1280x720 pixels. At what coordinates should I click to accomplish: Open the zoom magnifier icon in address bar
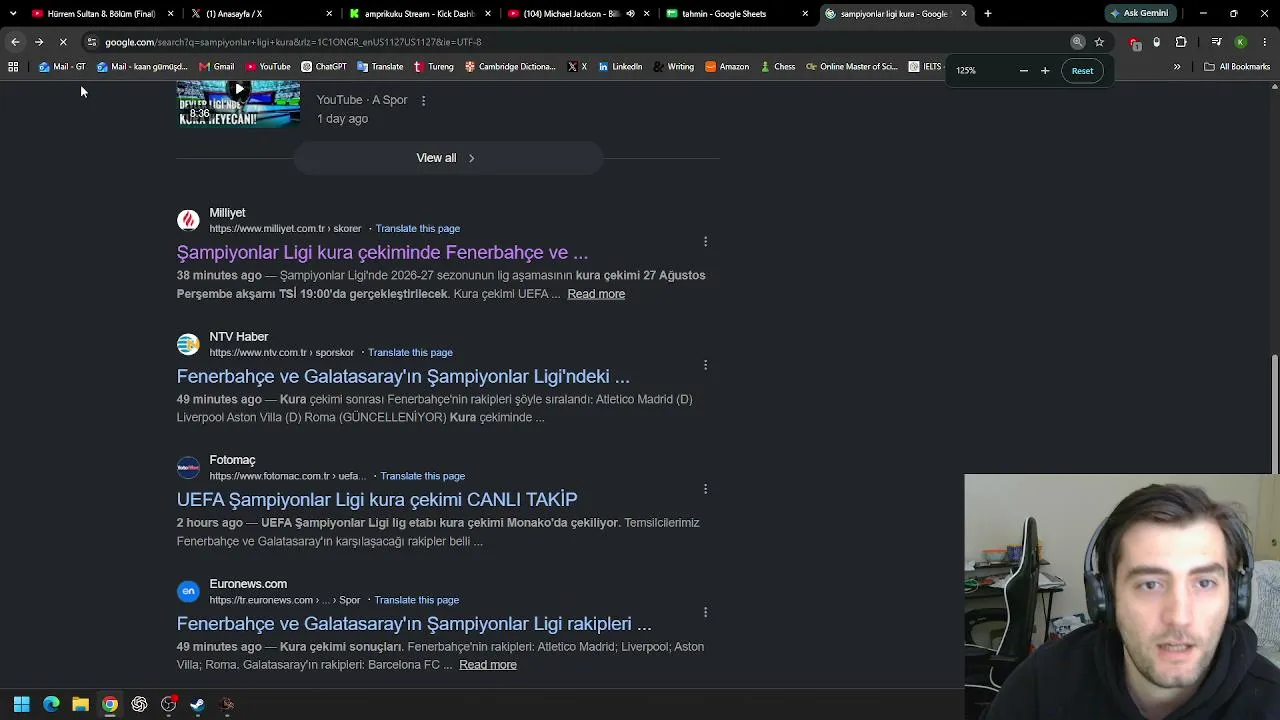tap(1078, 42)
